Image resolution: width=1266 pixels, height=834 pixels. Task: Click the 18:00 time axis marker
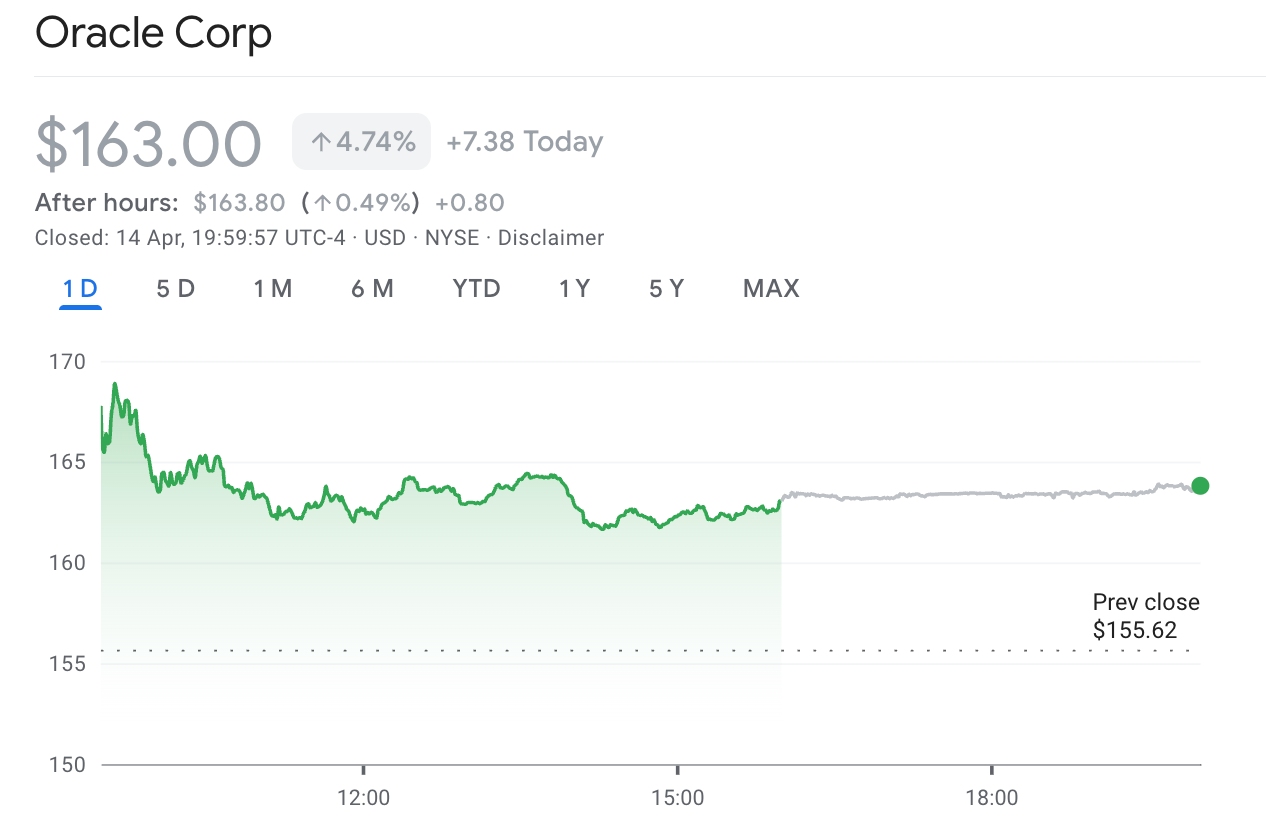pyautogui.click(x=991, y=798)
